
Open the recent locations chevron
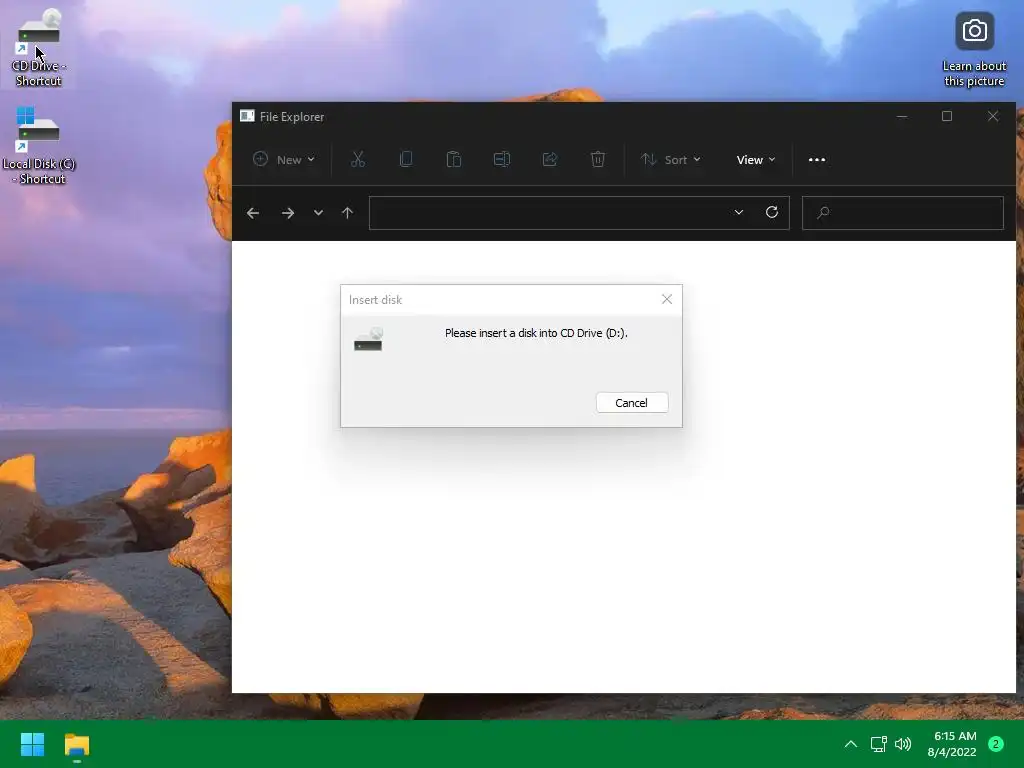point(318,213)
